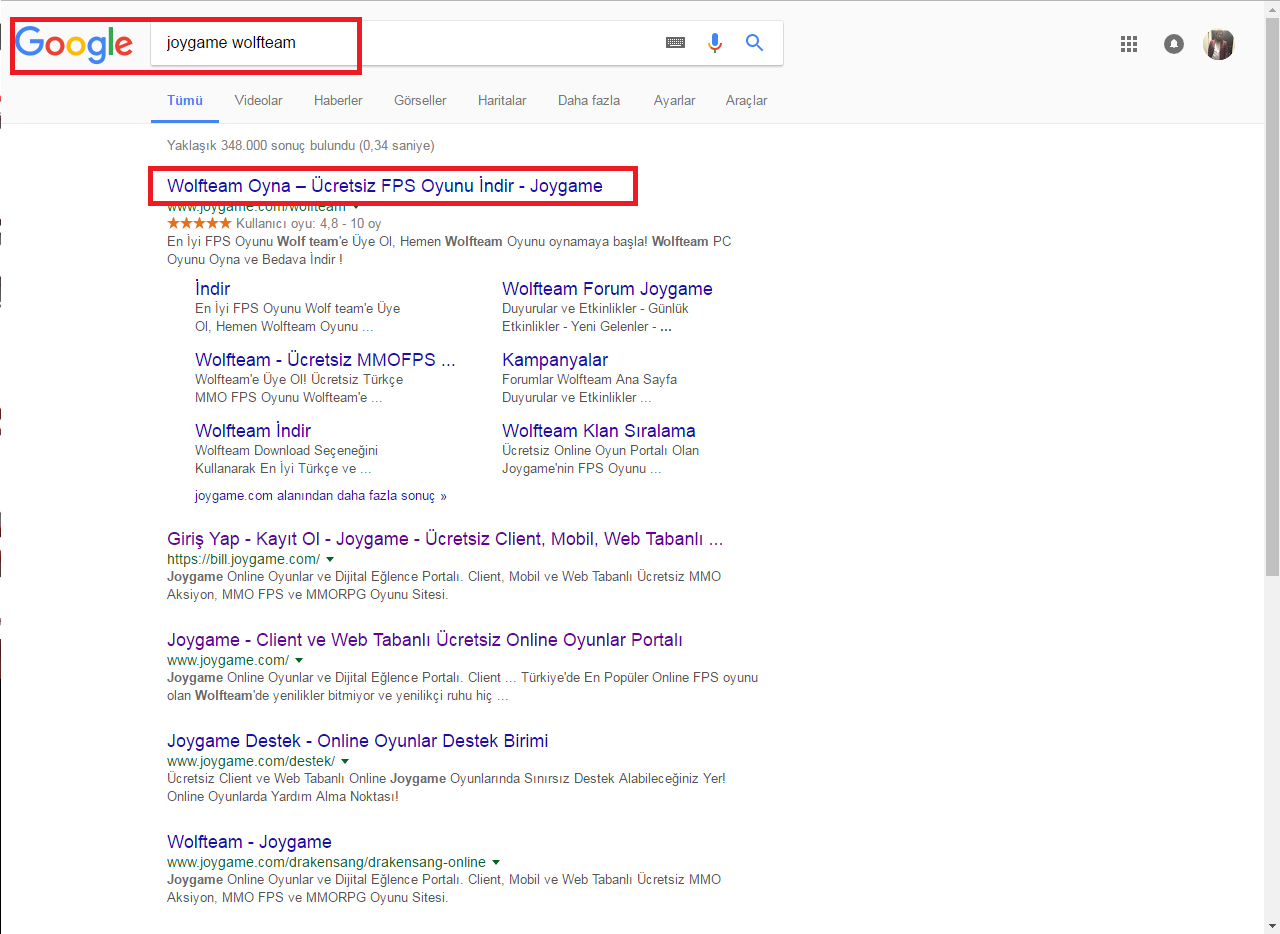This screenshot has height=934, width=1280.
Task: Open Giriş Yap - Kayıt Ol - Joygame result
Action: [445, 539]
